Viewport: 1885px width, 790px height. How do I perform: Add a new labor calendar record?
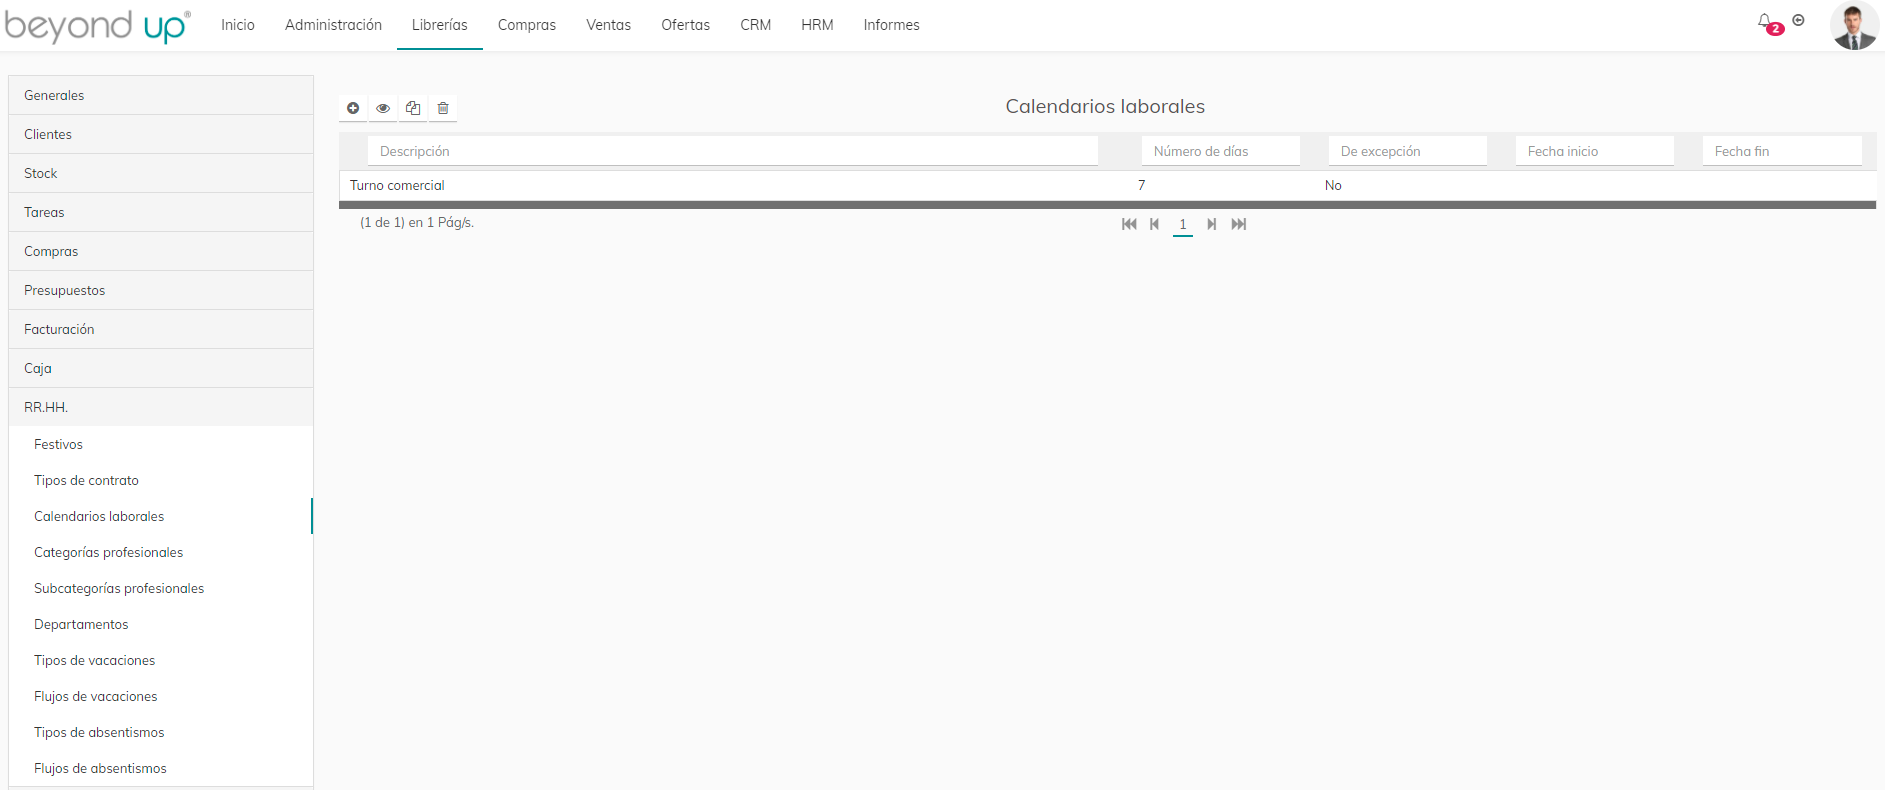click(353, 108)
